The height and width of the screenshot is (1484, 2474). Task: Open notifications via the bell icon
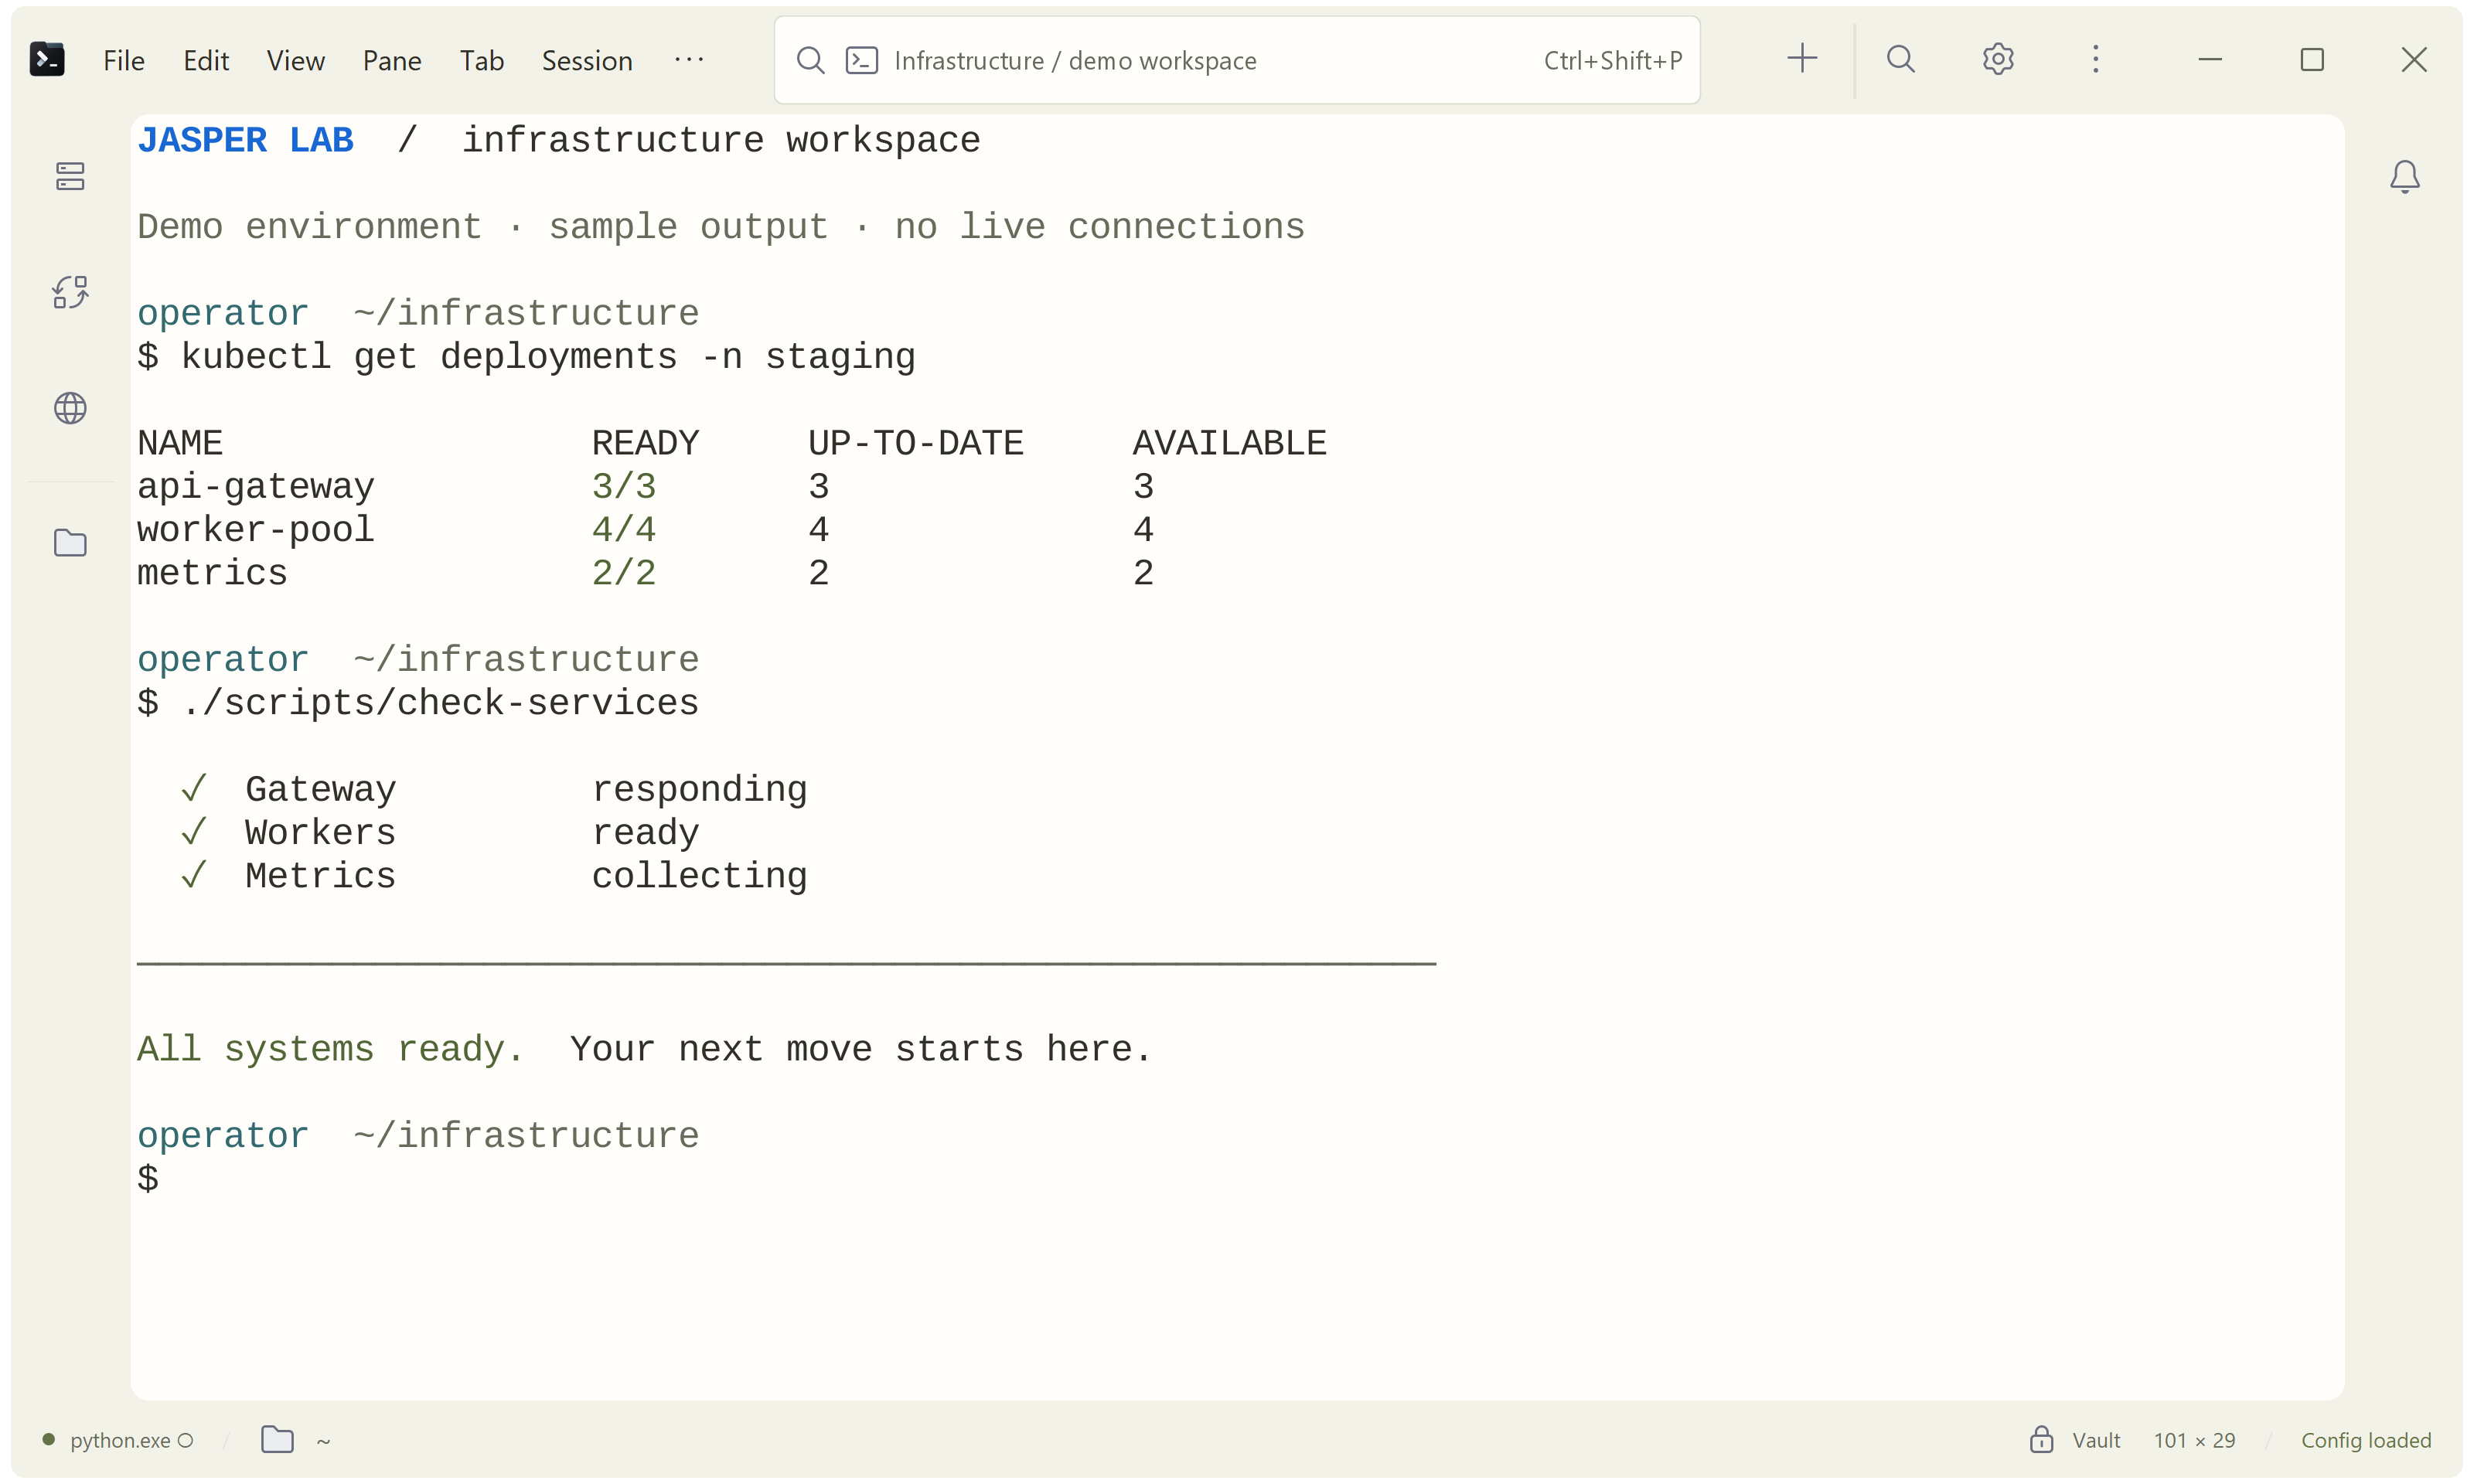click(x=2405, y=177)
